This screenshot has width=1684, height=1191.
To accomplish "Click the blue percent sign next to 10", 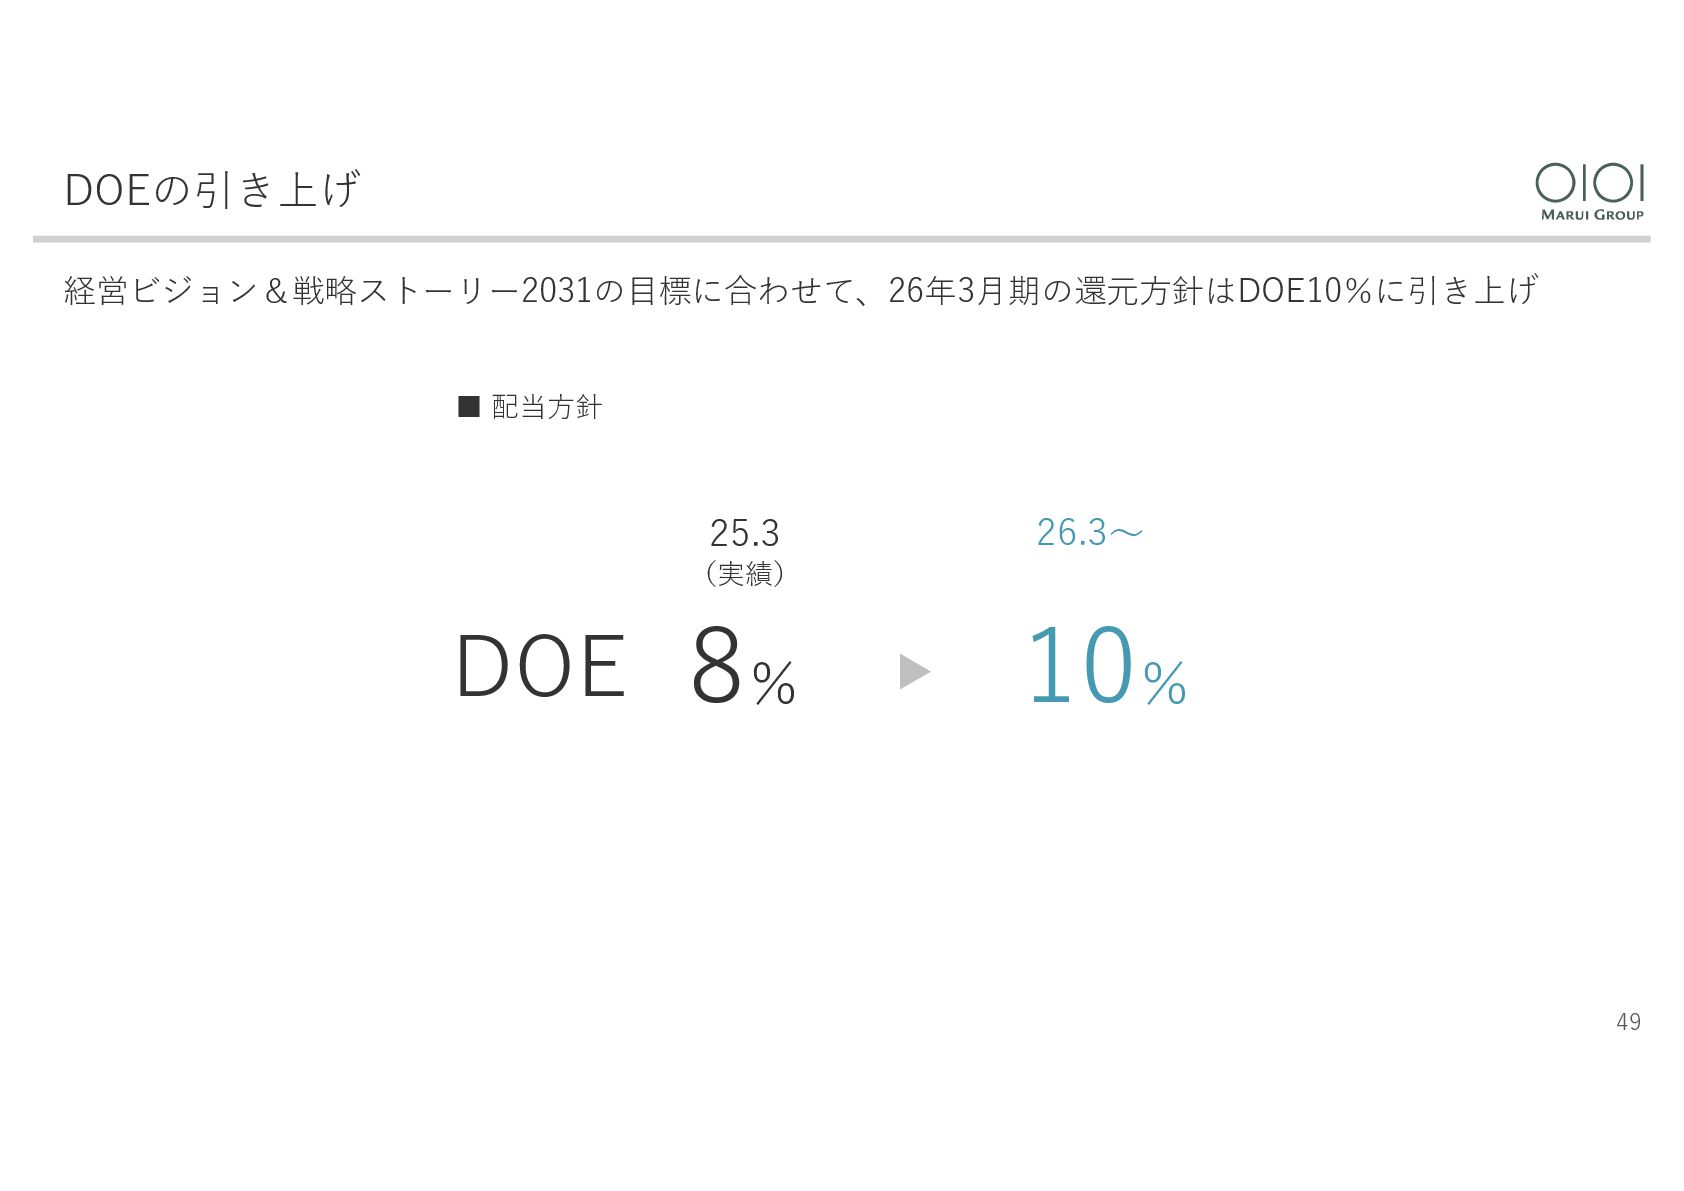I will coord(1165,683).
